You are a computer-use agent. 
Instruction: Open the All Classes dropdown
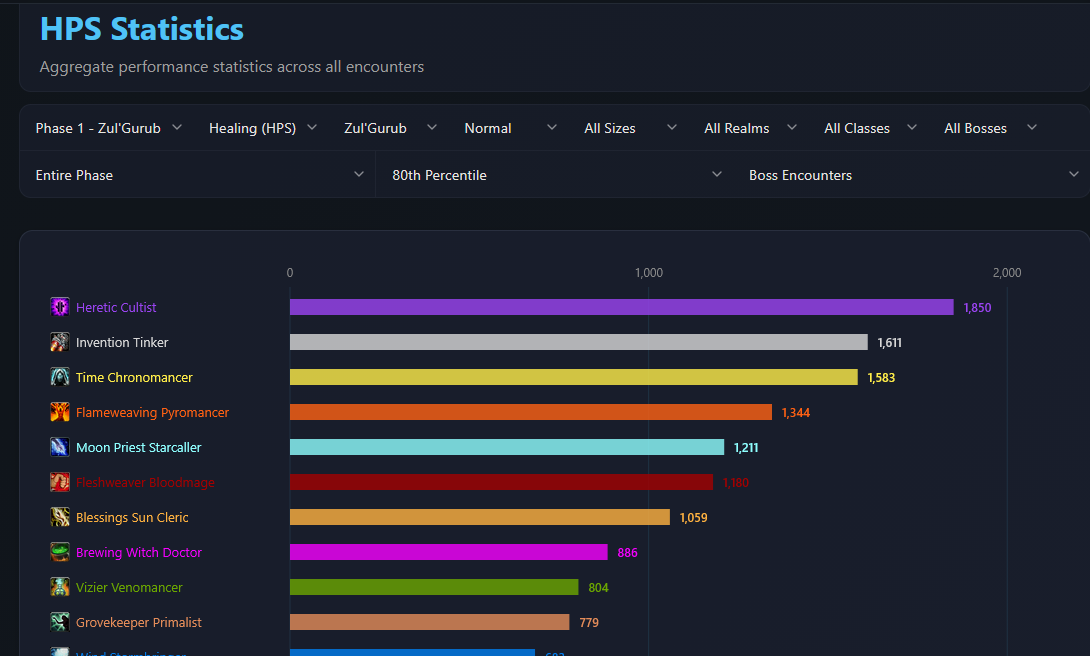870,128
